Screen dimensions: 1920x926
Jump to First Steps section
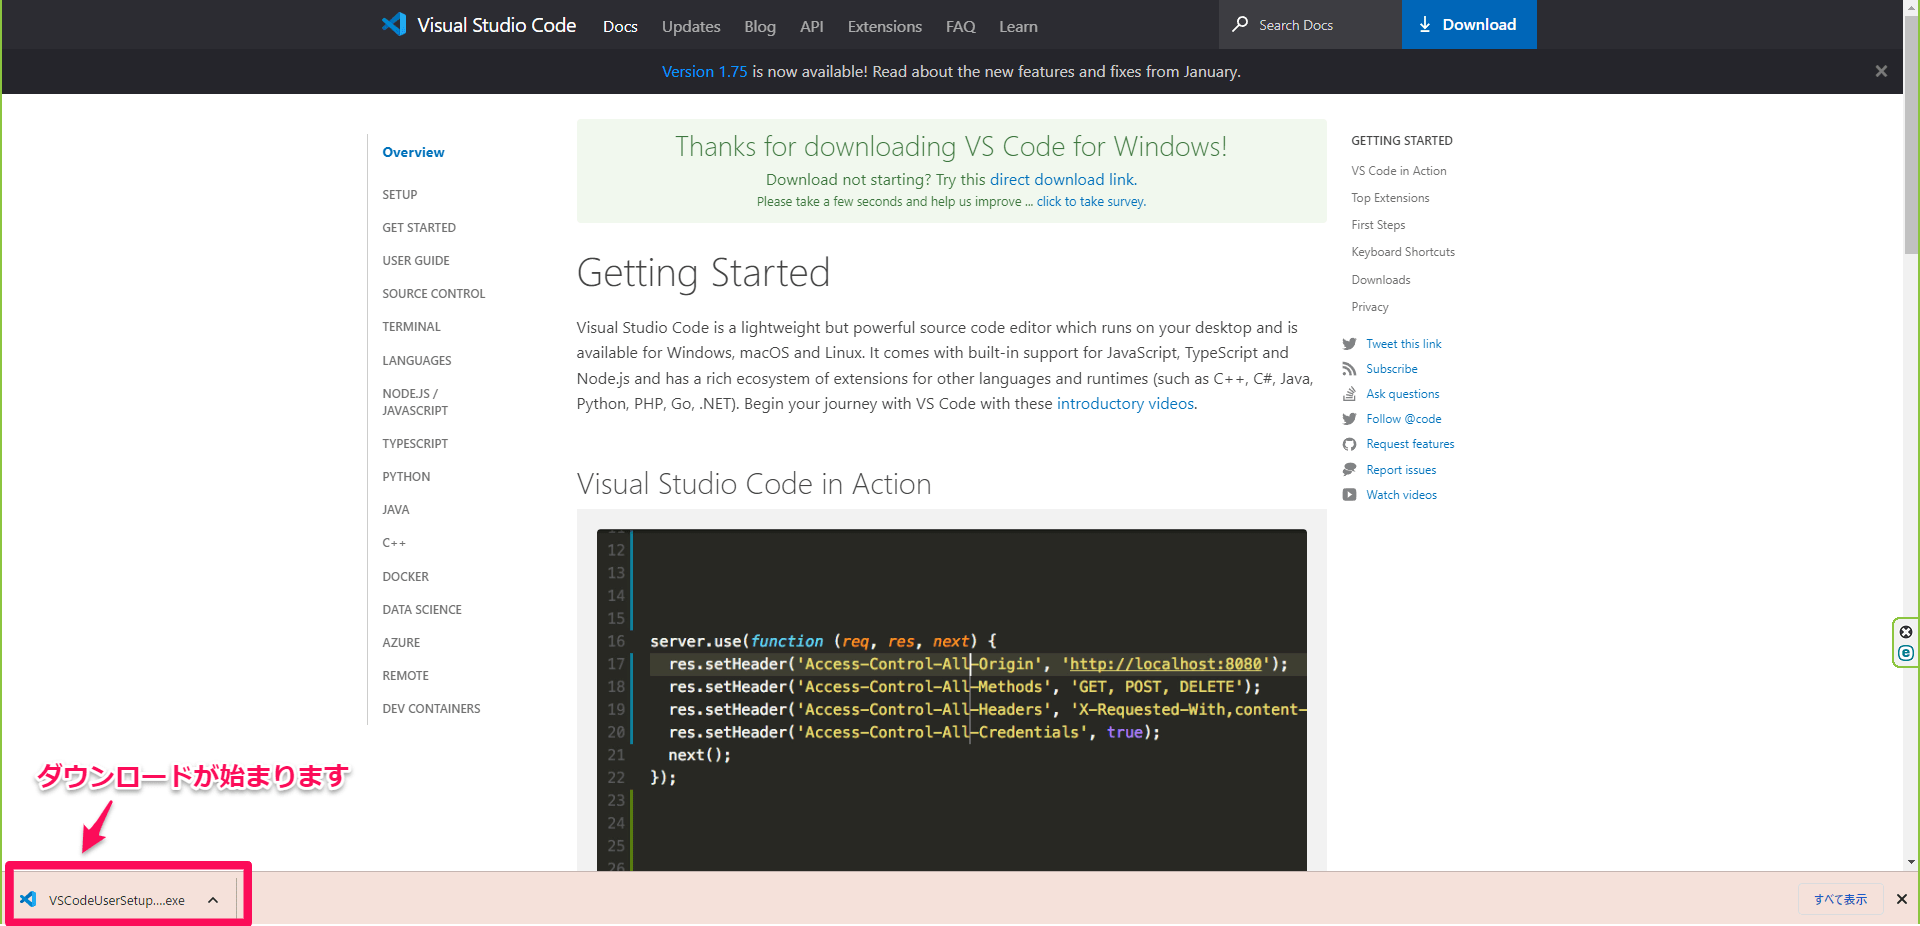pyautogui.click(x=1378, y=225)
